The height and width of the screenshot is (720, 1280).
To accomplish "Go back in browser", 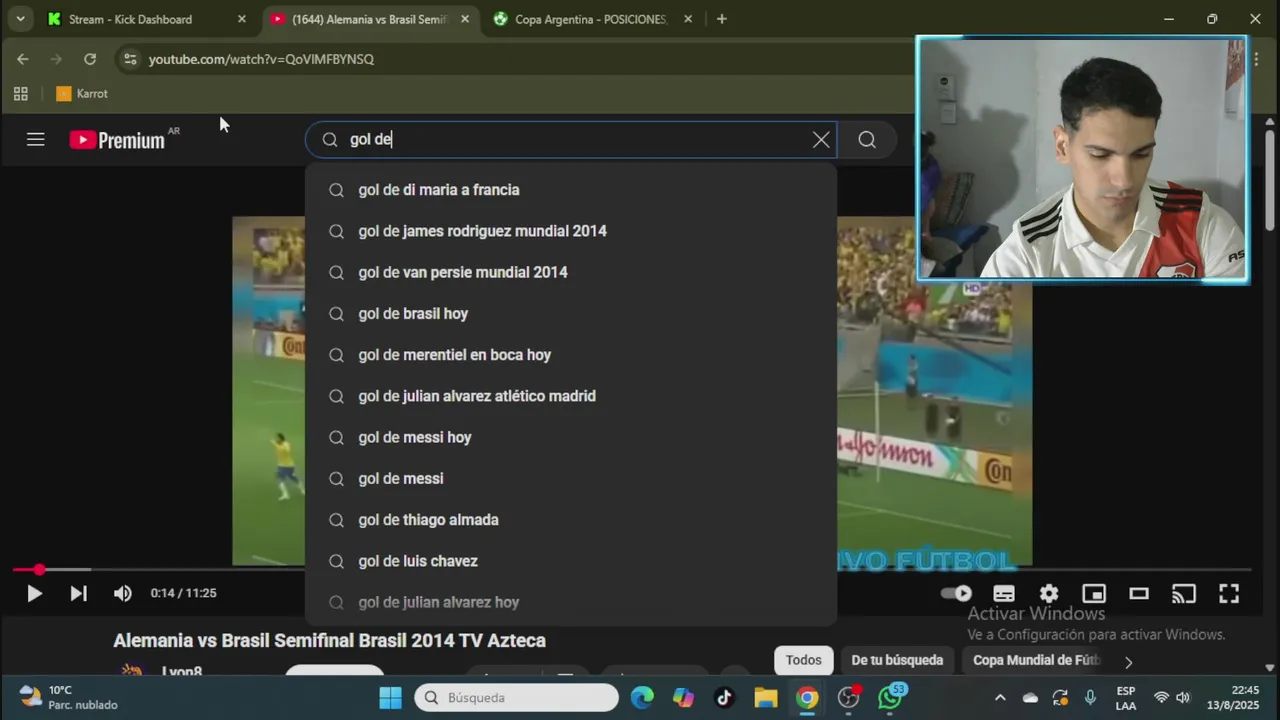I will pyautogui.click(x=22, y=59).
